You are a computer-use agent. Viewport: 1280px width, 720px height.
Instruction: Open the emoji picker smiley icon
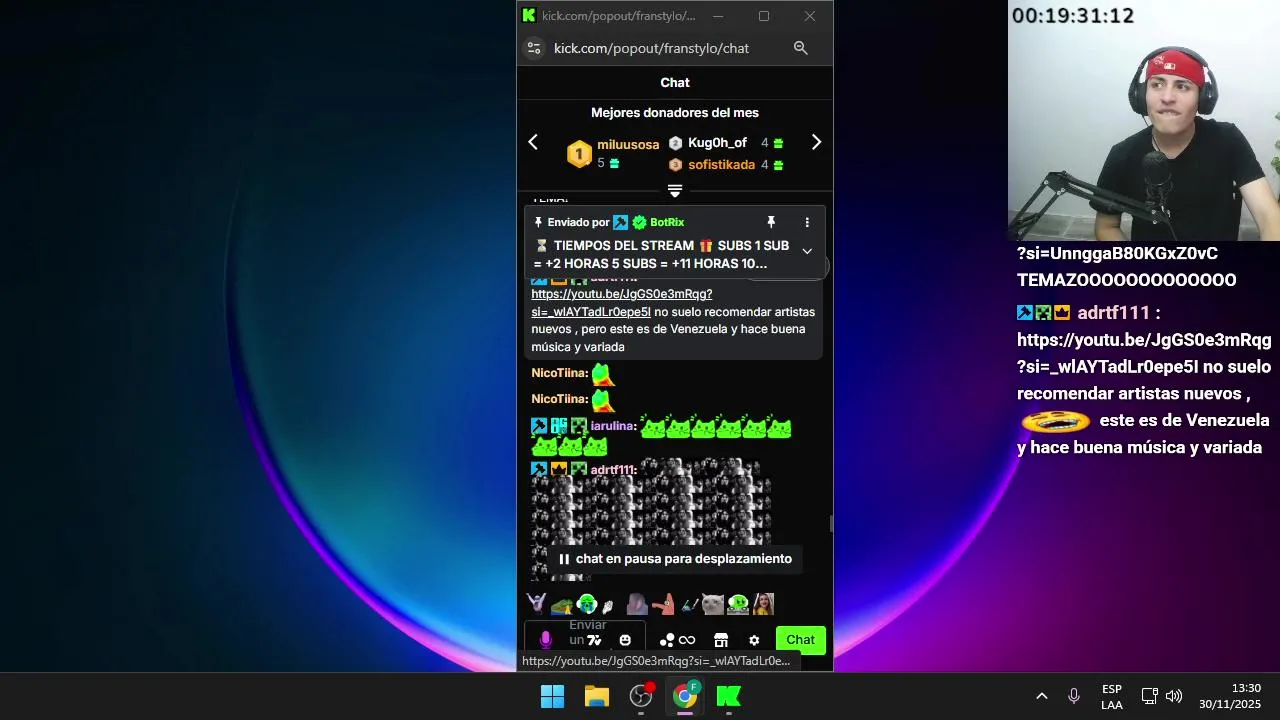click(625, 640)
